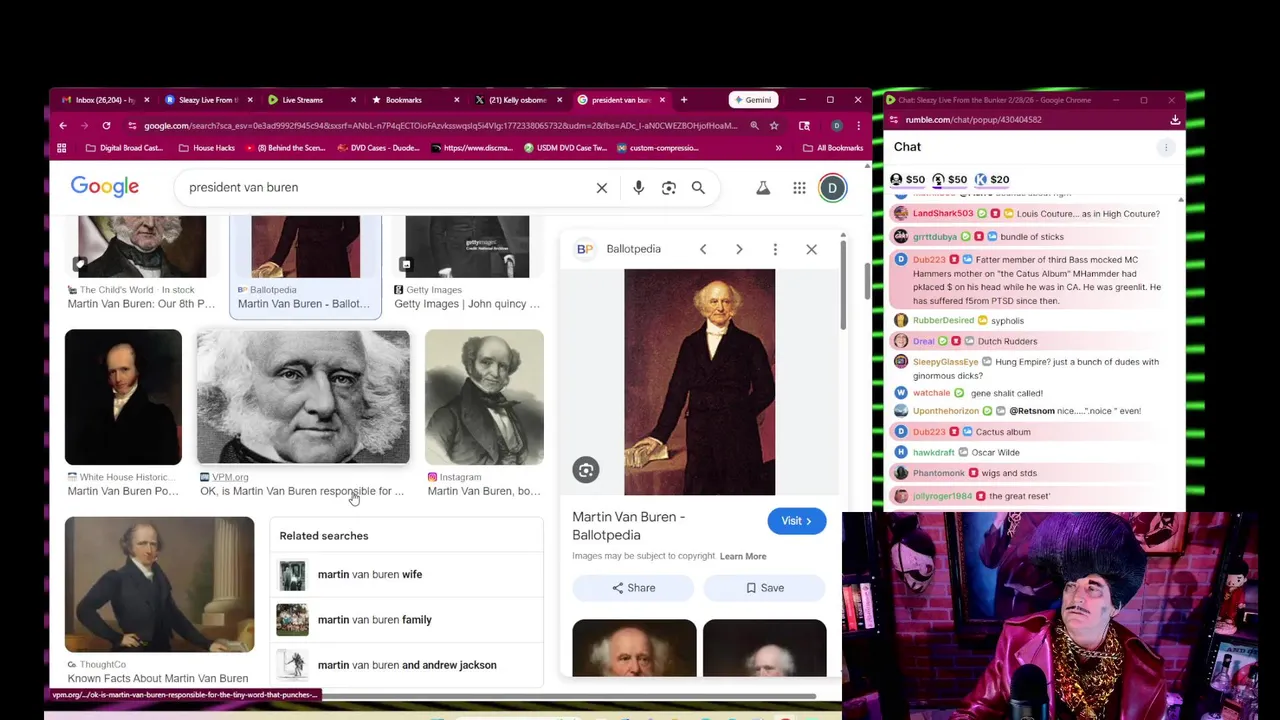
Task: Close the Ballotpedia image preview panel
Action: click(x=811, y=249)
